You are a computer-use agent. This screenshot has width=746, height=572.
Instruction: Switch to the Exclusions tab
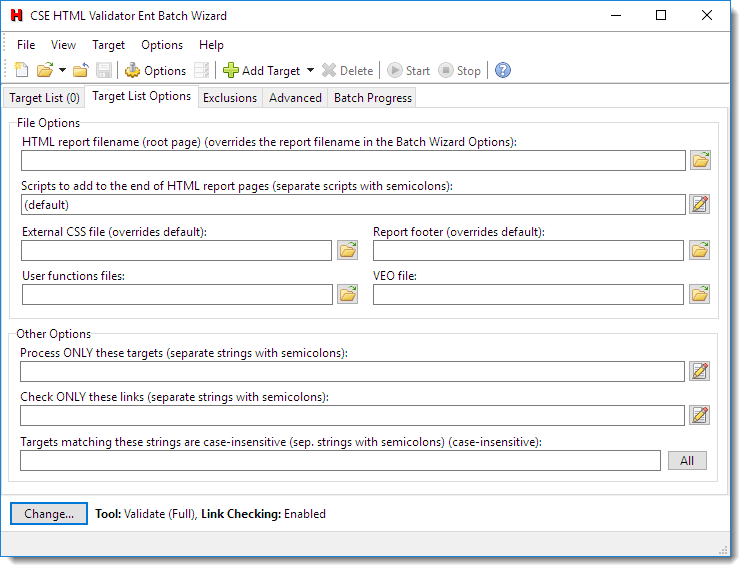point(230,98)
